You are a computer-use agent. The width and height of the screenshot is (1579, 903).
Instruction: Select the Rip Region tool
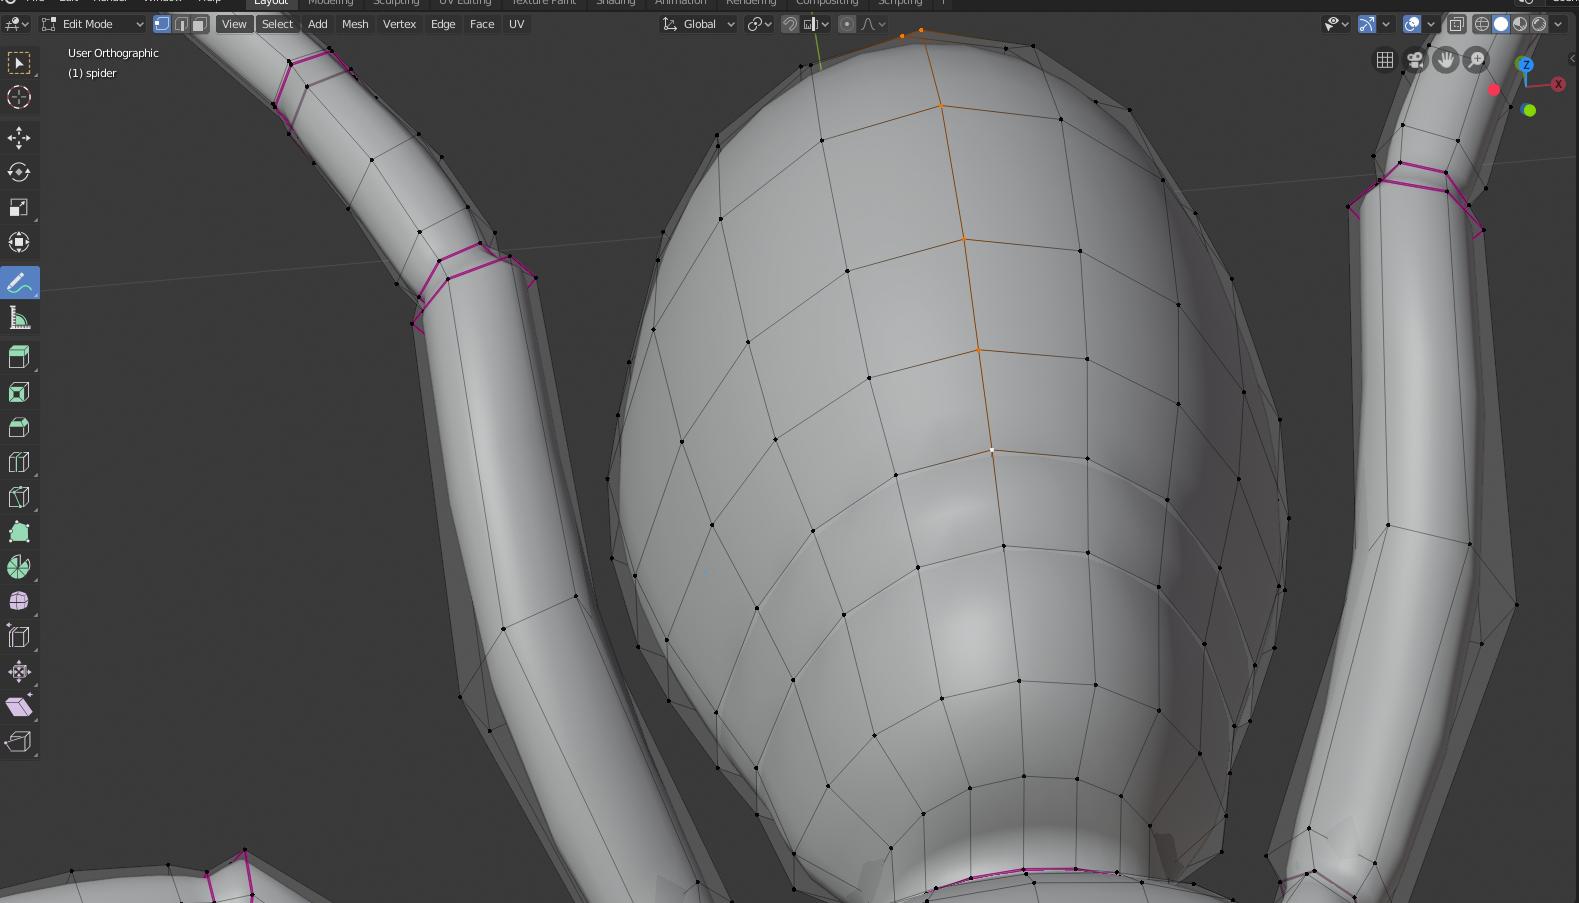[x=19, y=741]
